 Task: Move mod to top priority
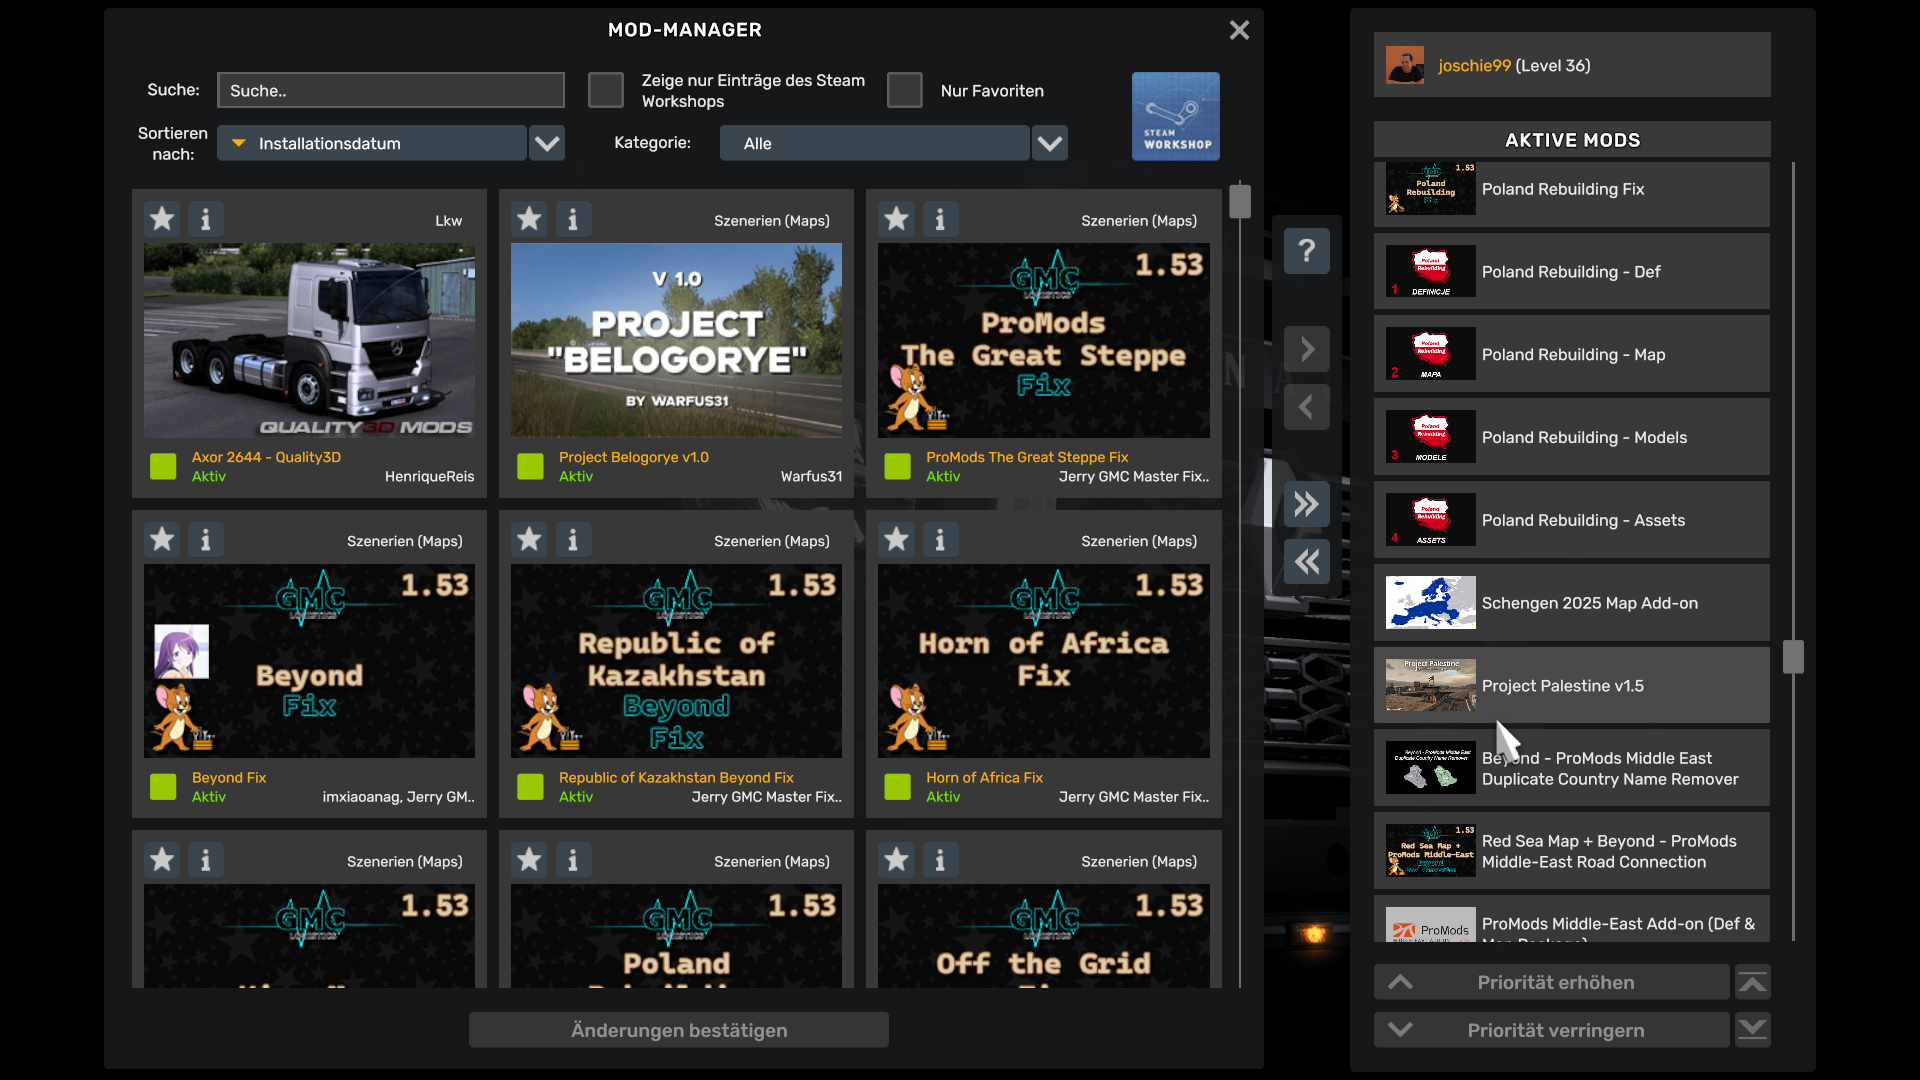[x=1752, y=982]
